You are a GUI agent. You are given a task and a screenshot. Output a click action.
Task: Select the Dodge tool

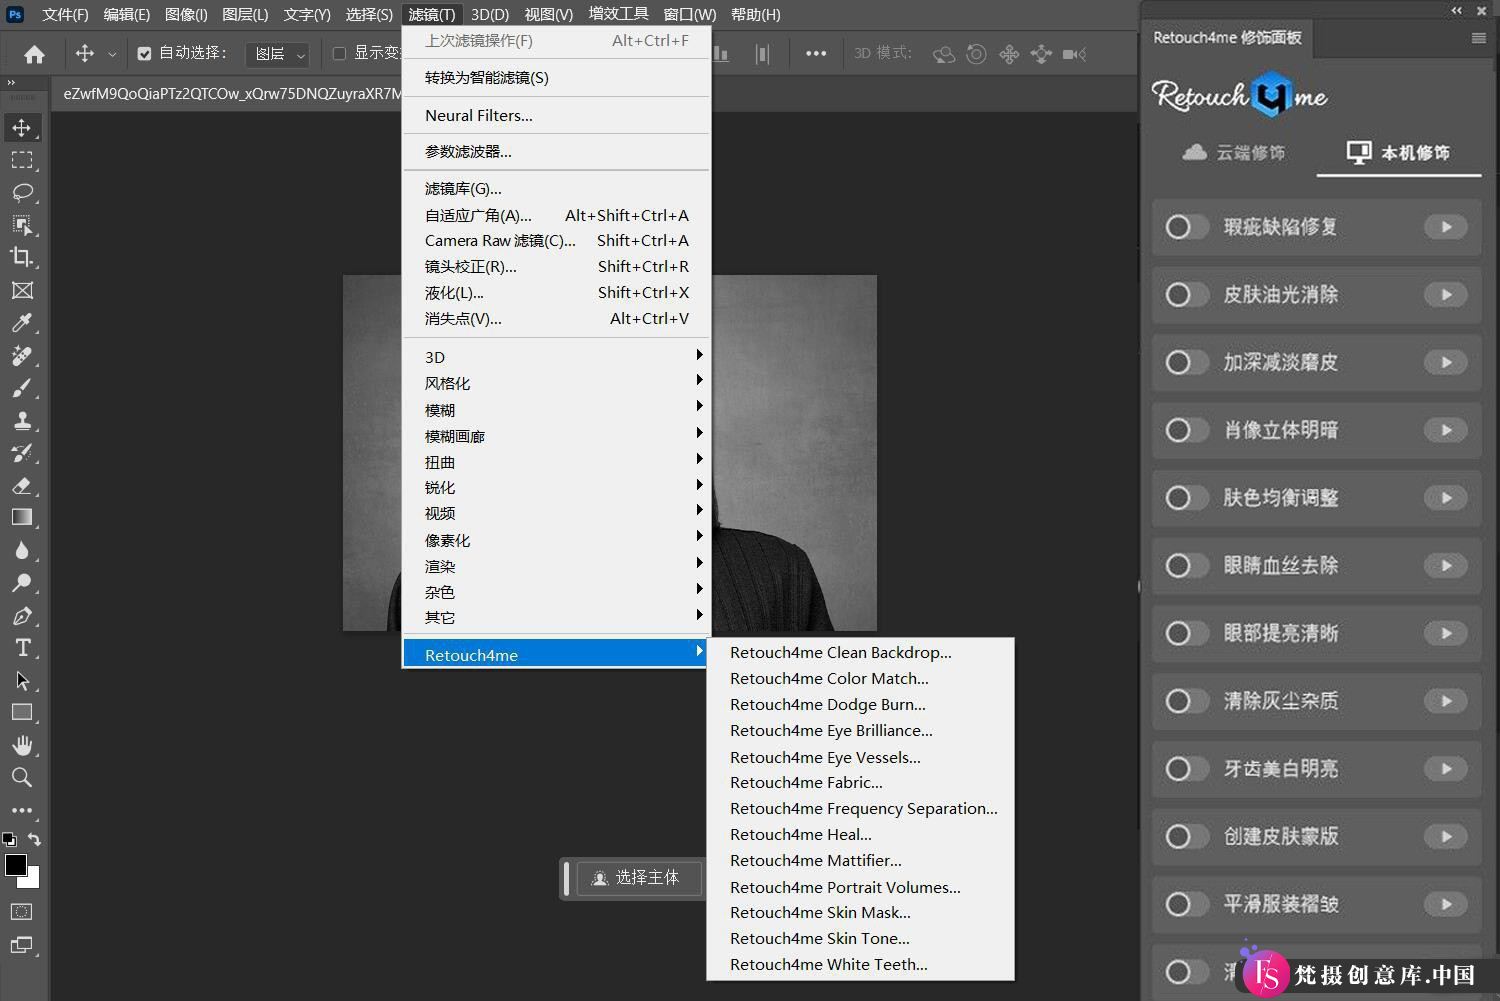tap(22, 582)
